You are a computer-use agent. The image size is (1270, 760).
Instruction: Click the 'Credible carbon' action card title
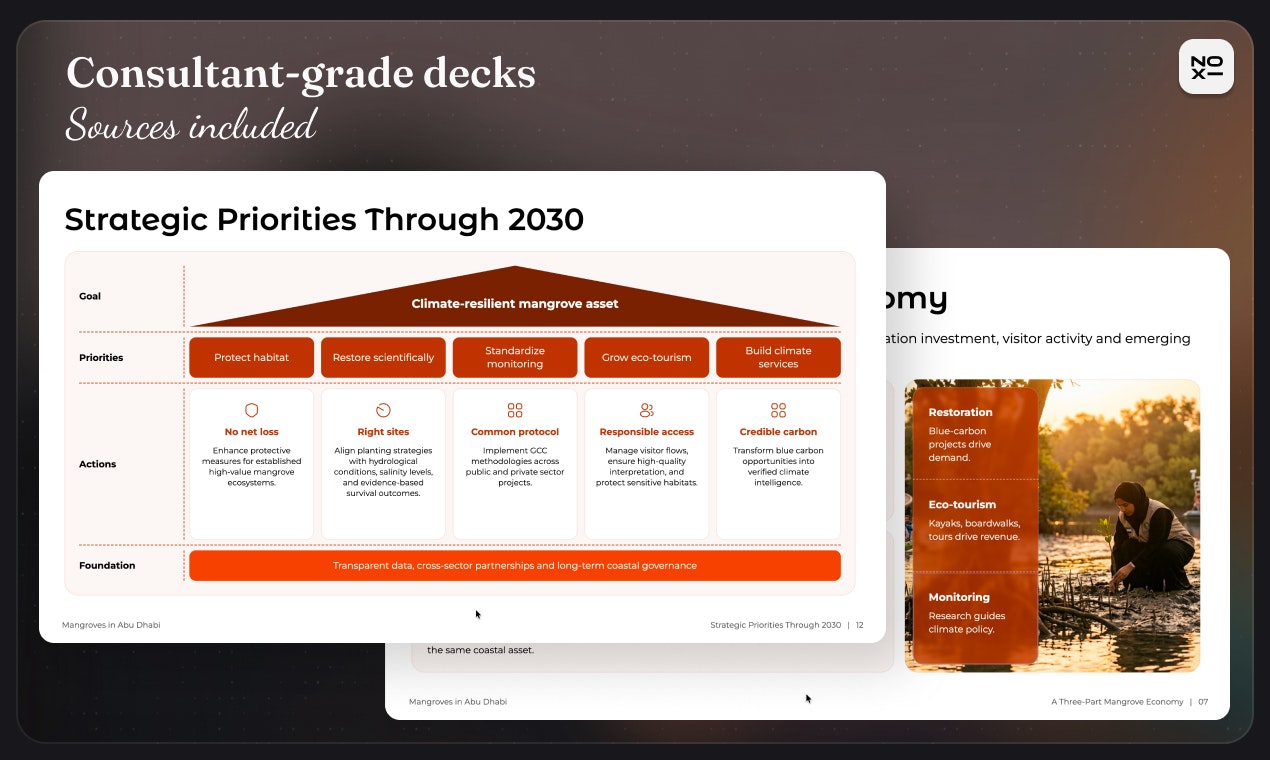pos(778,432)
